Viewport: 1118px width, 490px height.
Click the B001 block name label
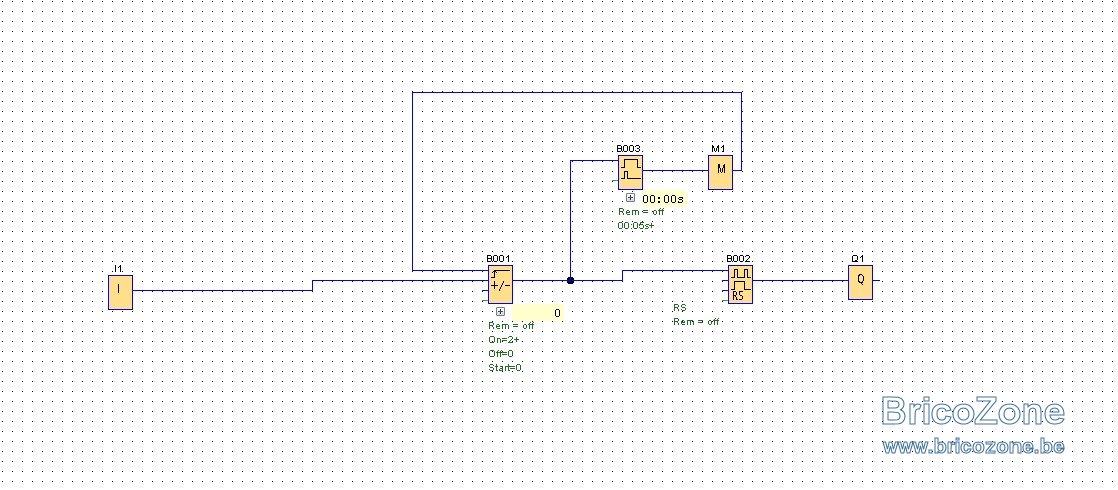(499, 259)
